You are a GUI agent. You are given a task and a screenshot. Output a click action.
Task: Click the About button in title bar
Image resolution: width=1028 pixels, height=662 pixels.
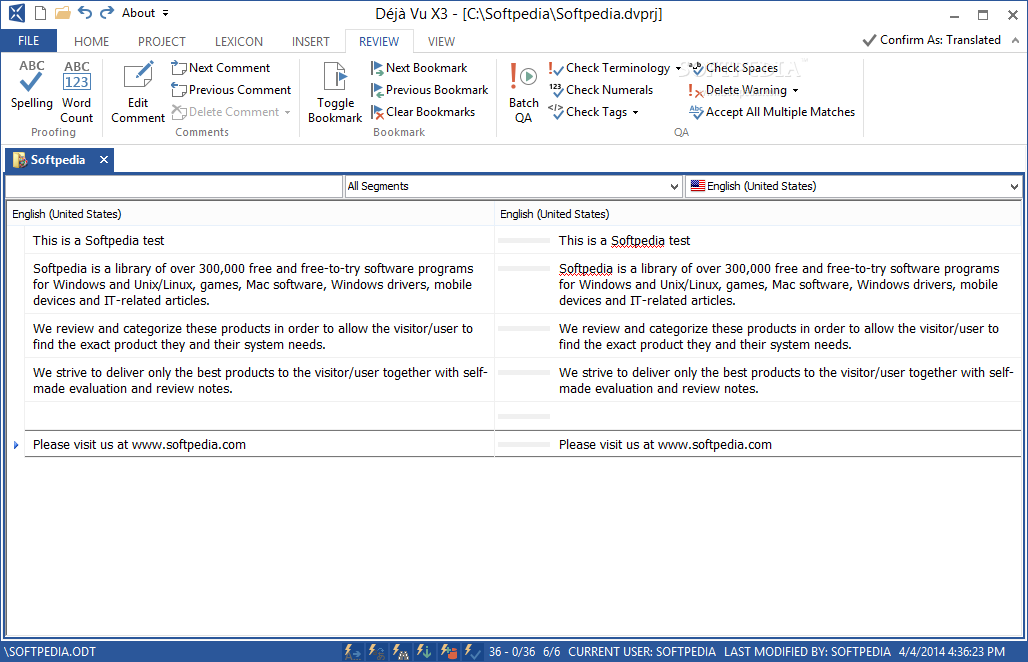tap(138, 13)
